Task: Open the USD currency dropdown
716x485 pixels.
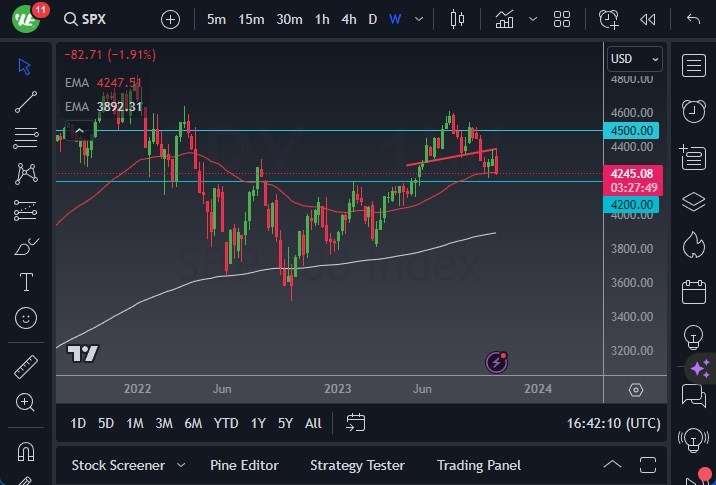Action: tap(635, 59)
